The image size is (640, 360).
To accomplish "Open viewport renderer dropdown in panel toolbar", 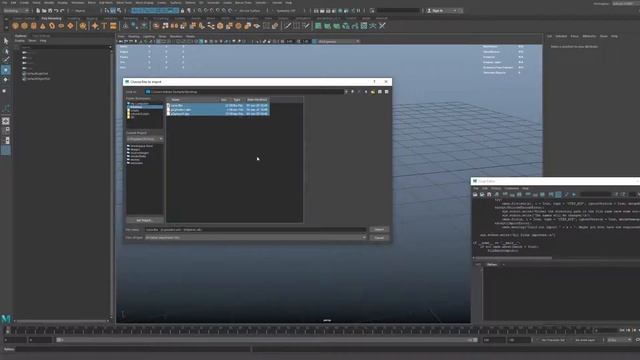I will pyautogui.click(x=337, y=41).
